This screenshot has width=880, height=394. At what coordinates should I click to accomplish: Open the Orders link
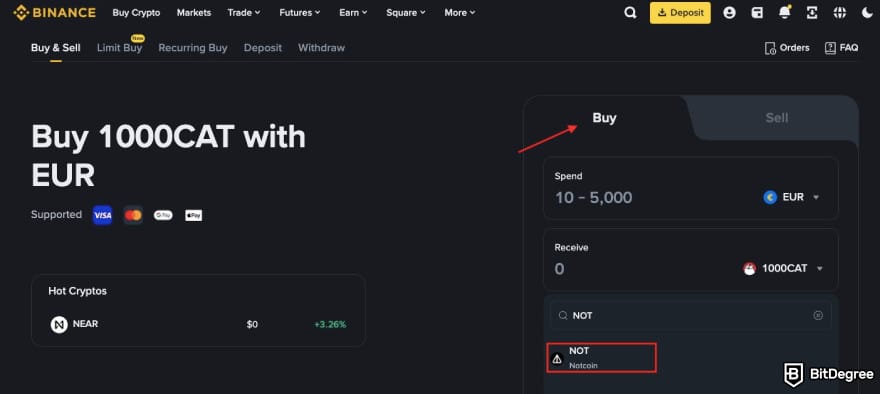click(787, 48)
